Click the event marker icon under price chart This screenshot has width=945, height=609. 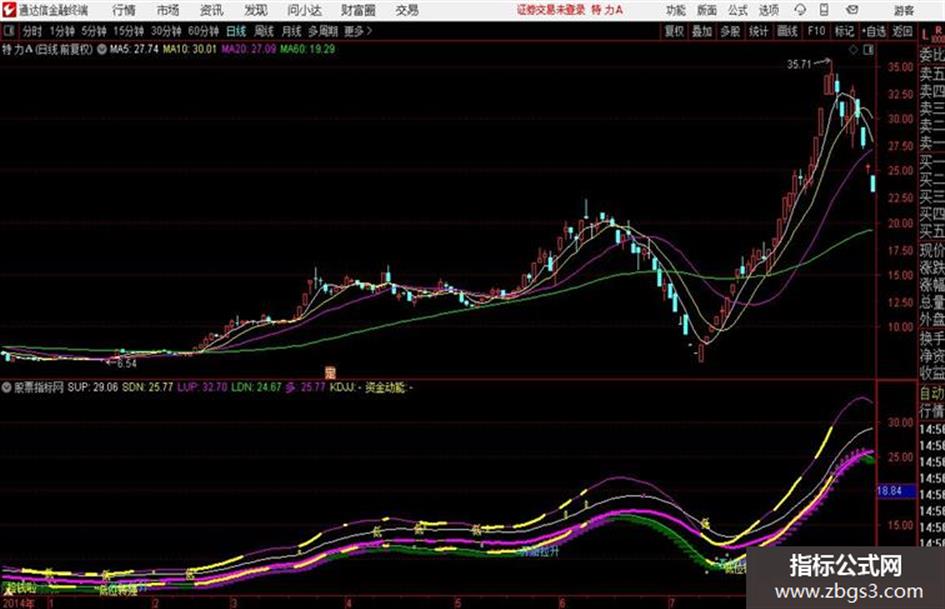(330, 372)
